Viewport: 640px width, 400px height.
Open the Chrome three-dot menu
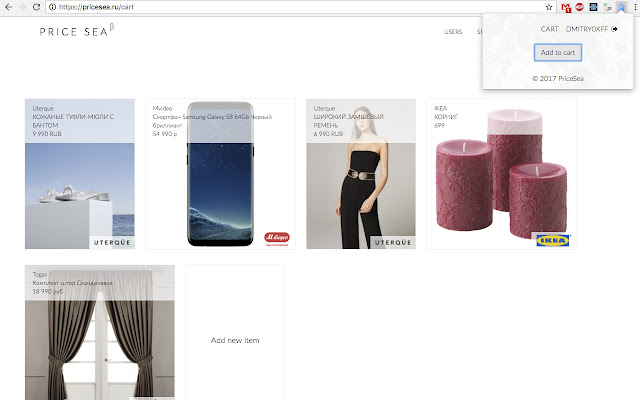point(635,7)
